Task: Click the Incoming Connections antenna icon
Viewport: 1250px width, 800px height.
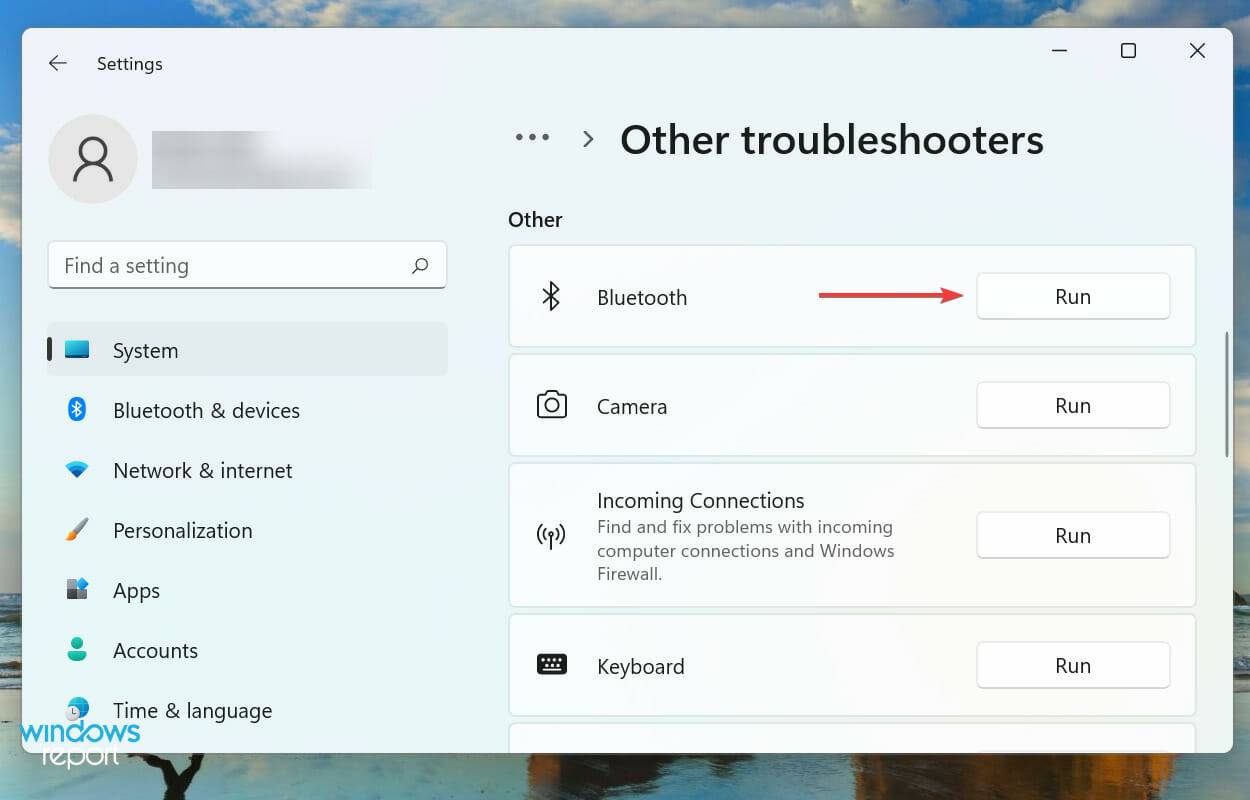Action: [551, 536]
